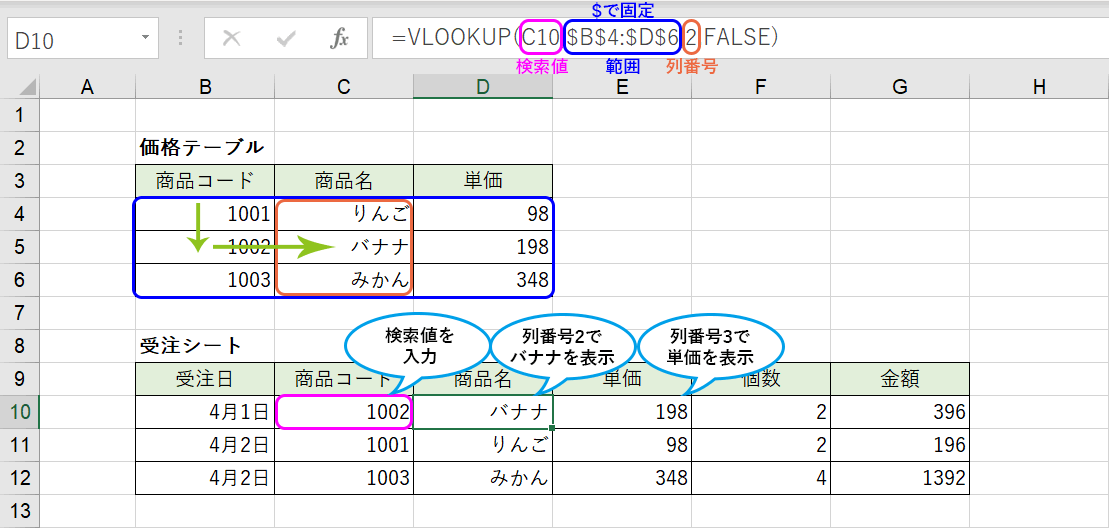This screenshot has height=528, width=1109.
Task: Select column B header
Action: pos(205,86)
